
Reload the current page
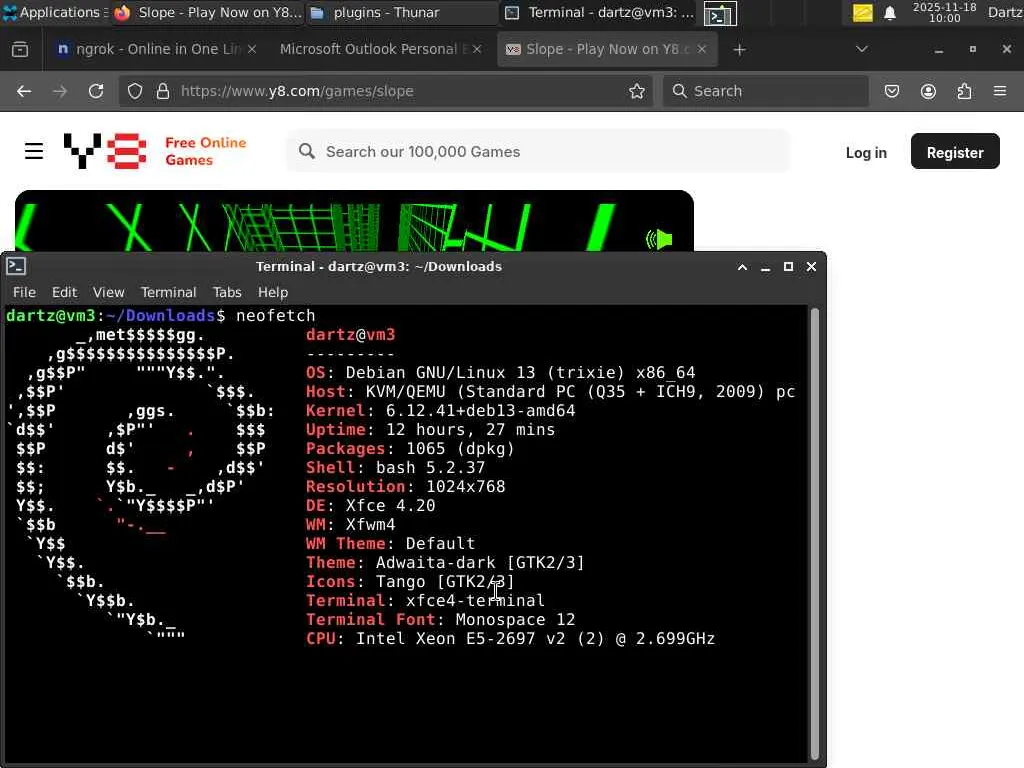[x=96, y=91]
